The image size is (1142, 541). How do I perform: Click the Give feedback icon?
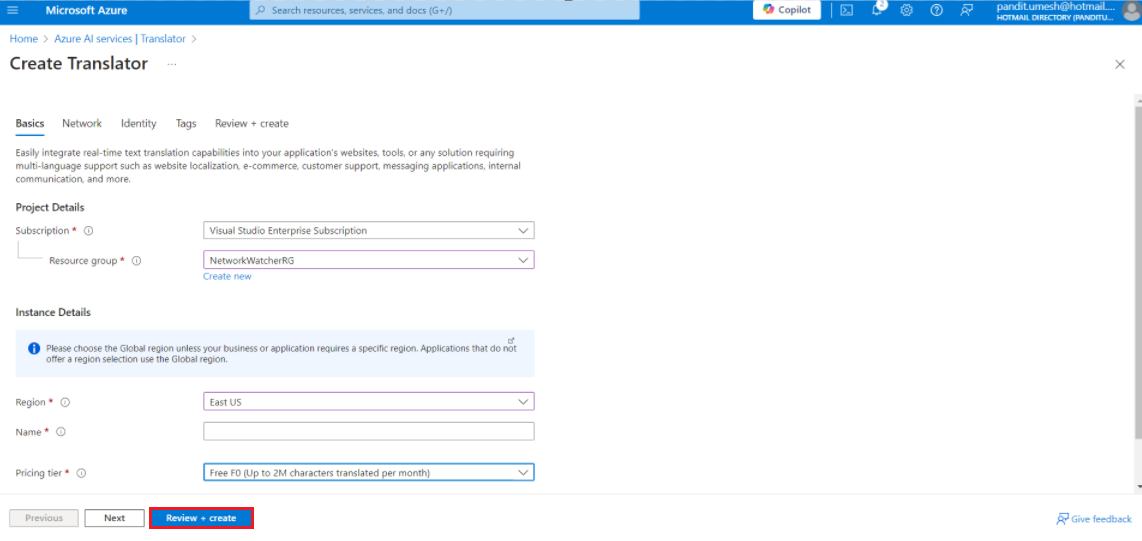pos(1063,519)
